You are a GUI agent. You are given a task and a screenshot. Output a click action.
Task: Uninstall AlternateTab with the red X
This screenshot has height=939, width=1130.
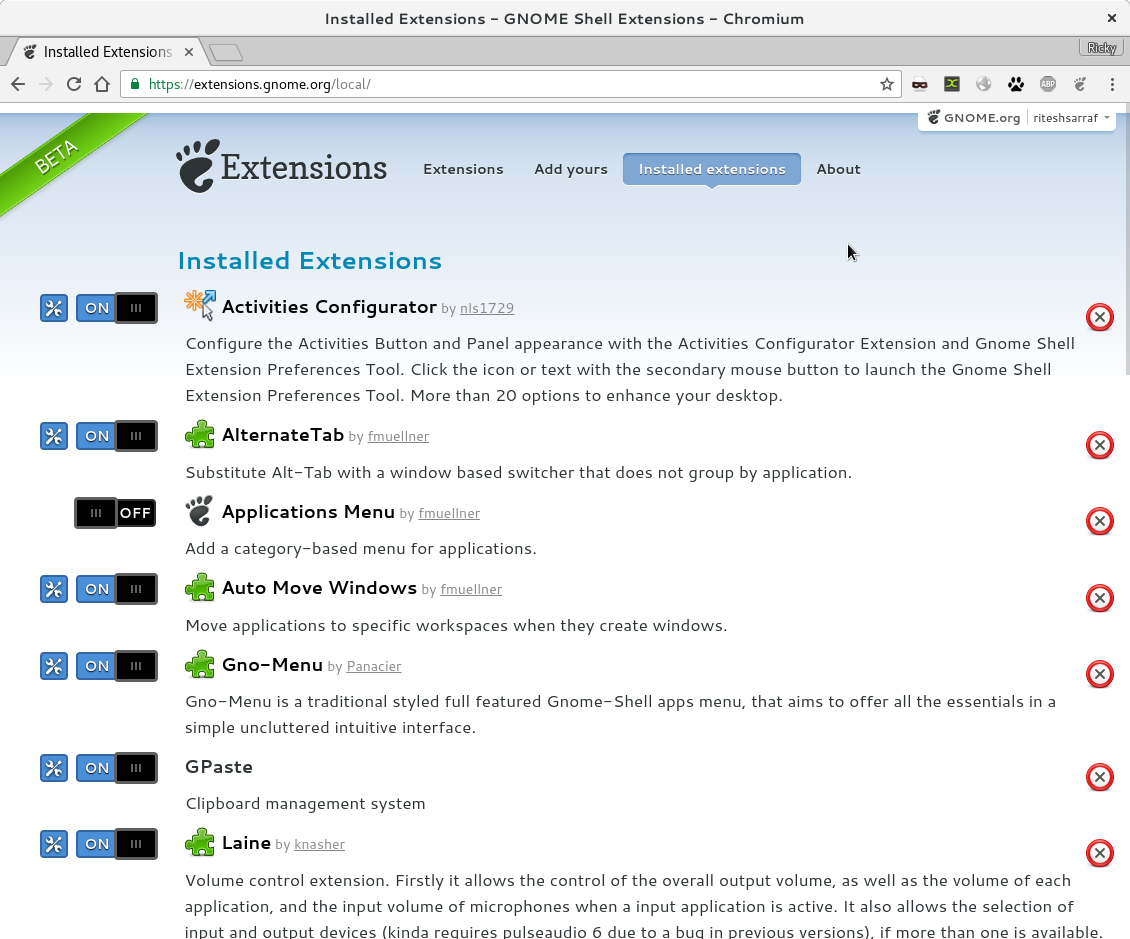[x=1100, y=445]
